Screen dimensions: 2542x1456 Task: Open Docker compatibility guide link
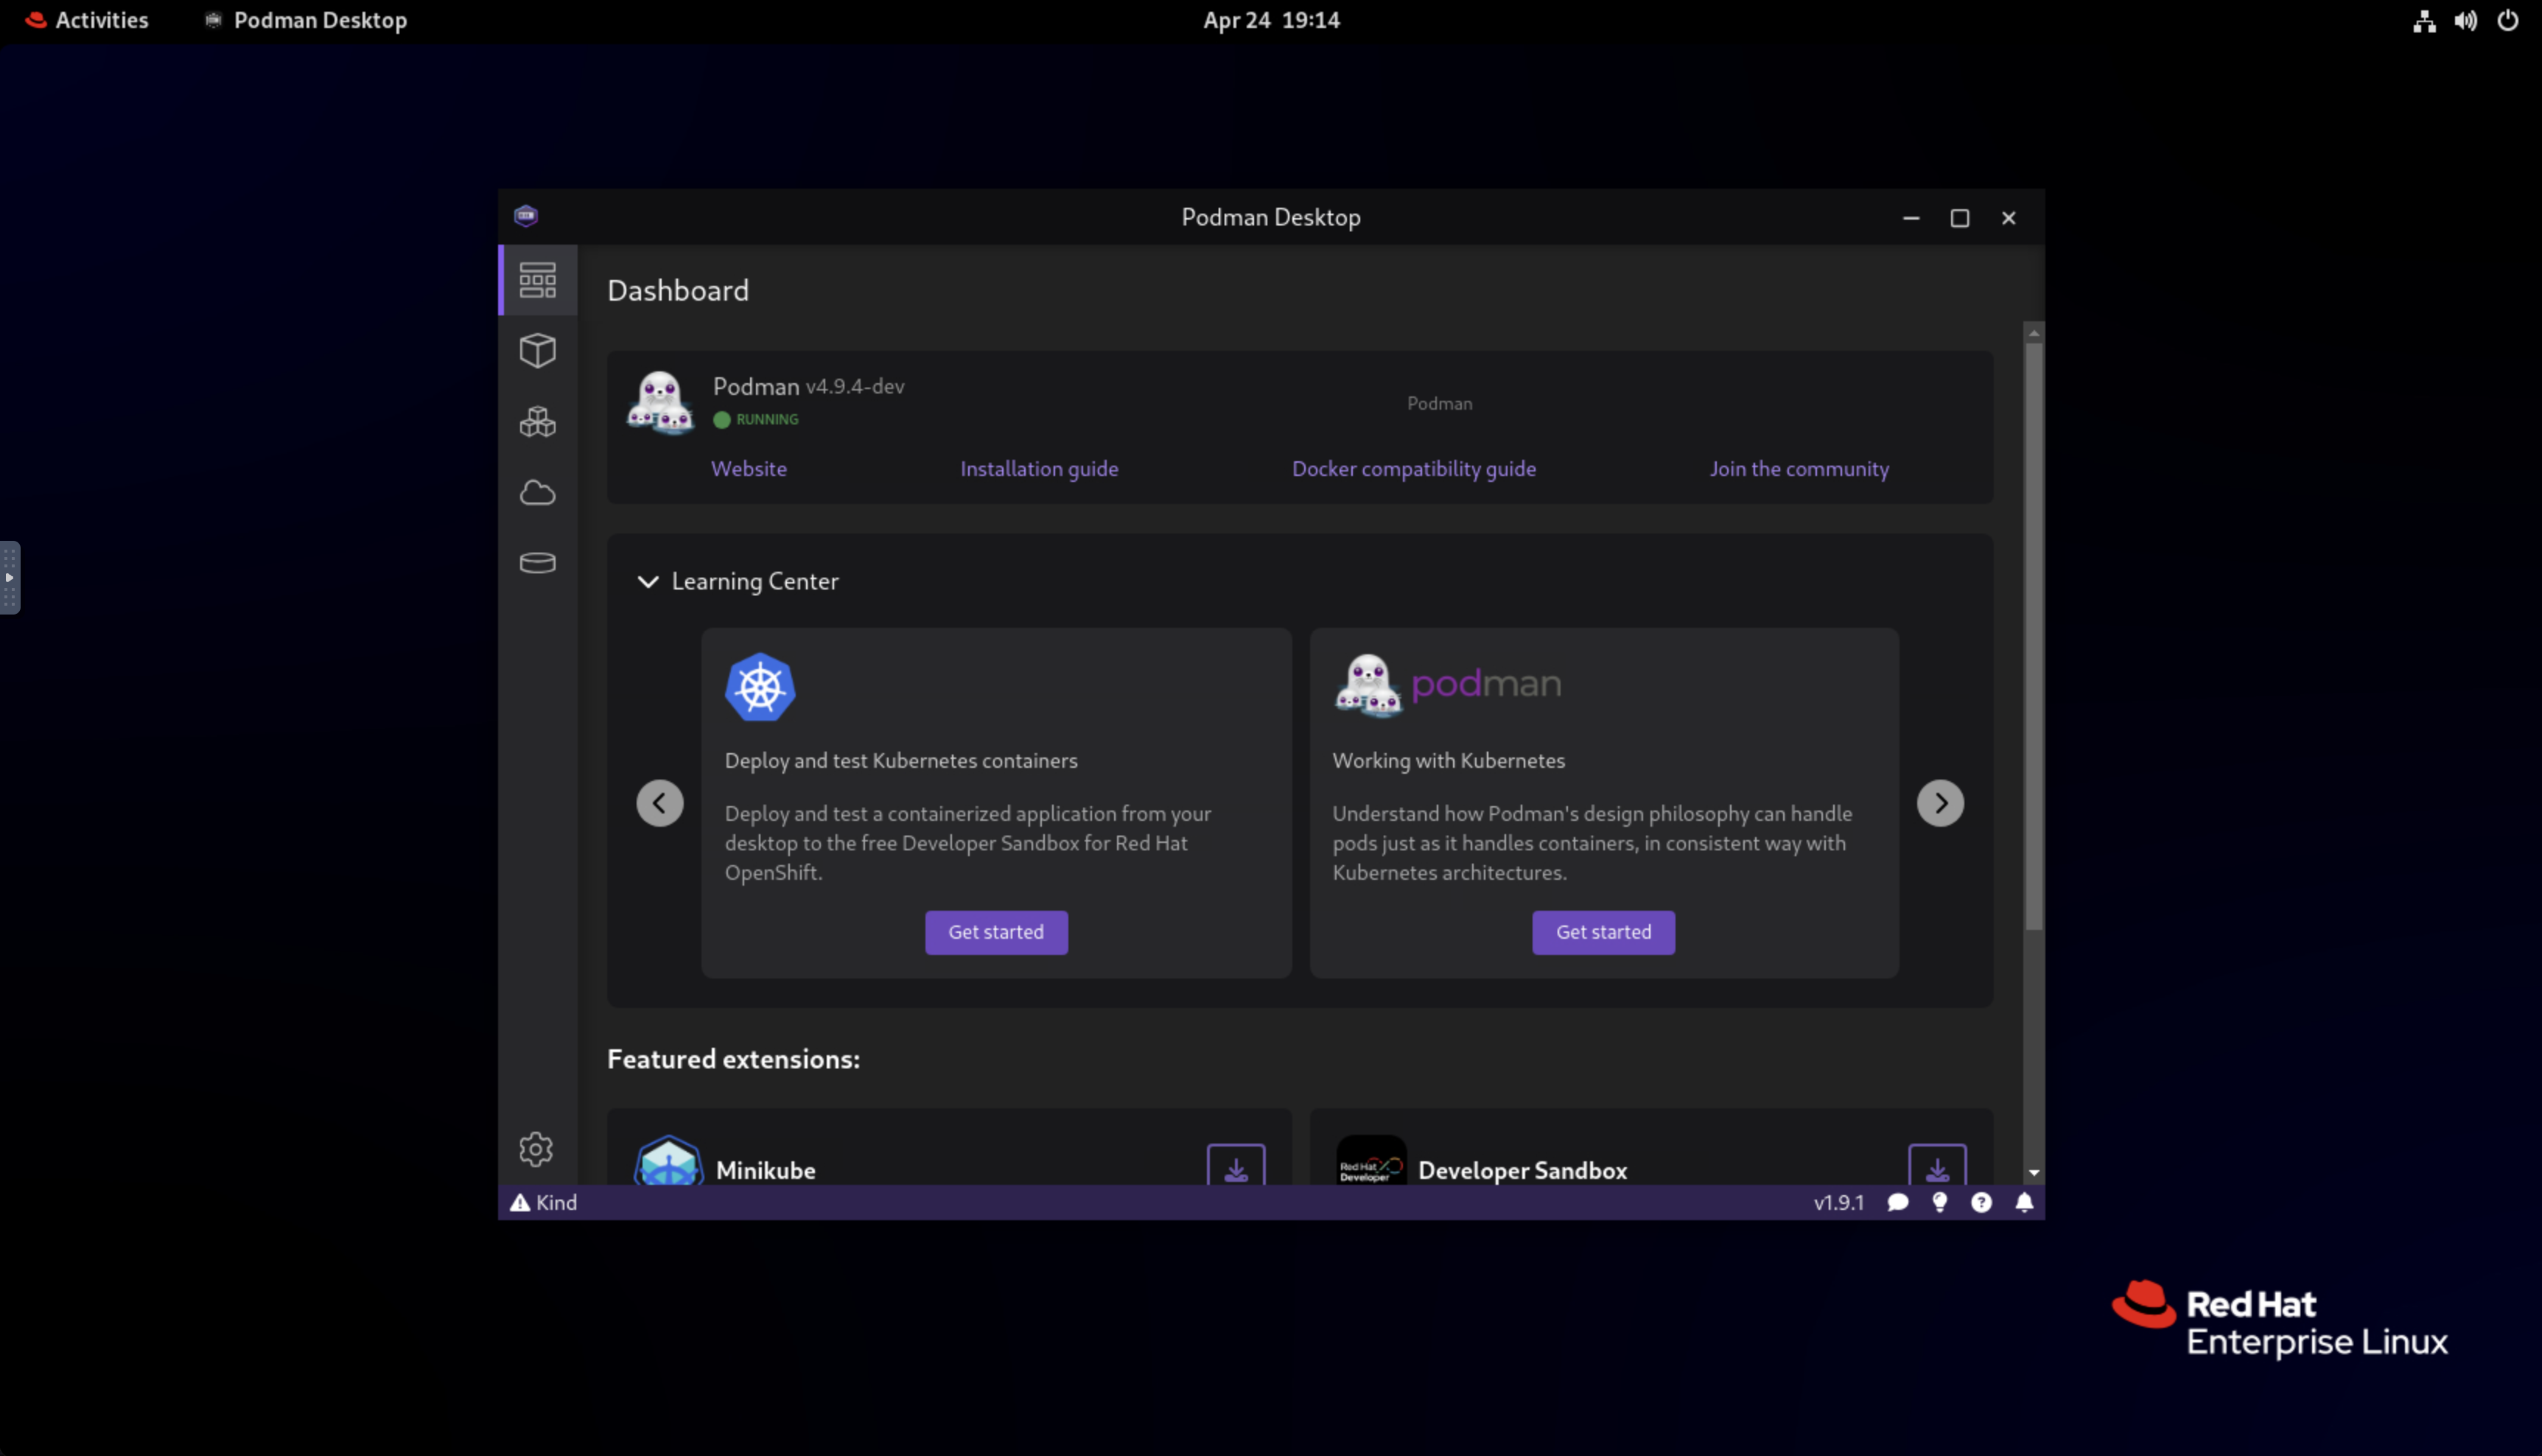click(1413, 469)
